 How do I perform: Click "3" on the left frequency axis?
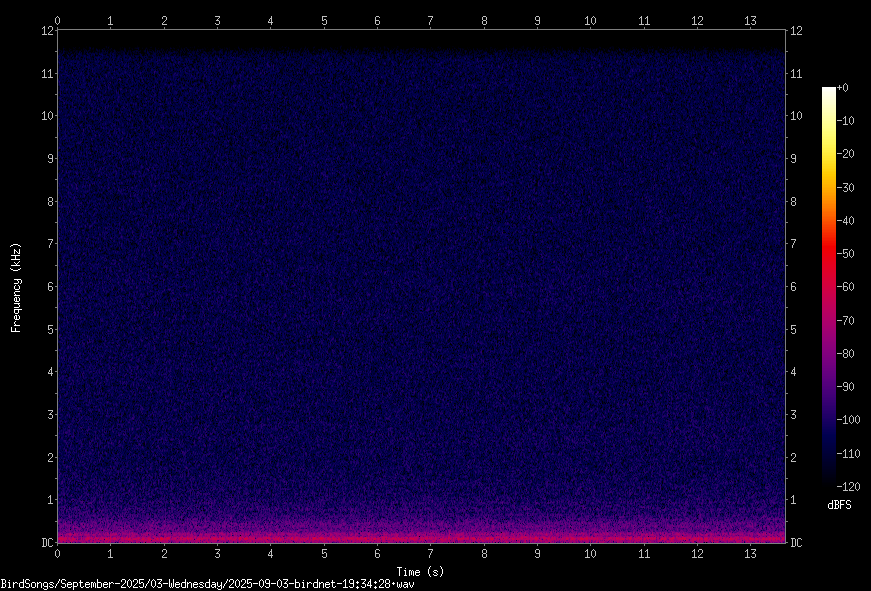(x=51, y=414)
